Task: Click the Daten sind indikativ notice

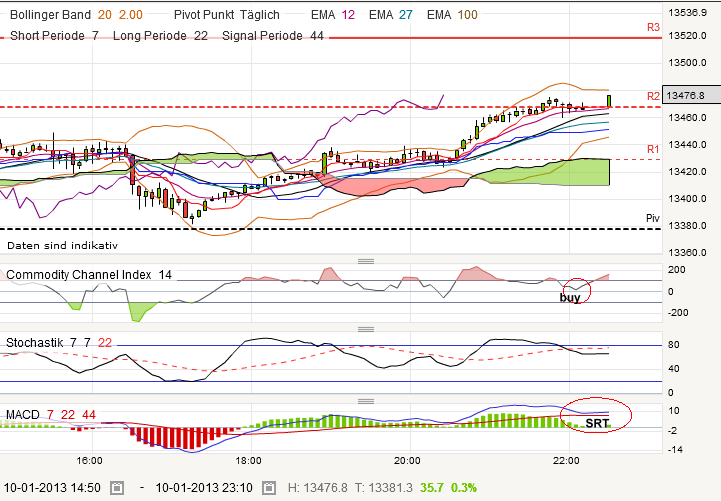Action: (63, 245)
